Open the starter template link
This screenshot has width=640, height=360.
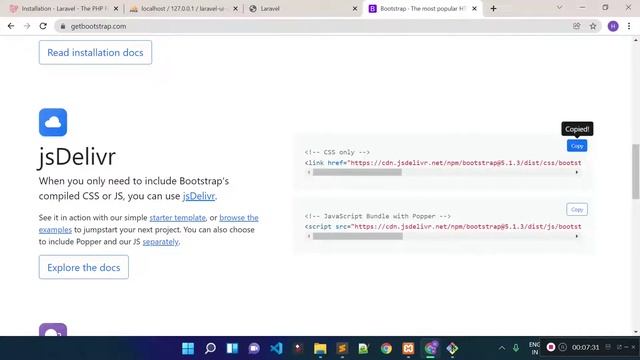(x=178, y=218)
